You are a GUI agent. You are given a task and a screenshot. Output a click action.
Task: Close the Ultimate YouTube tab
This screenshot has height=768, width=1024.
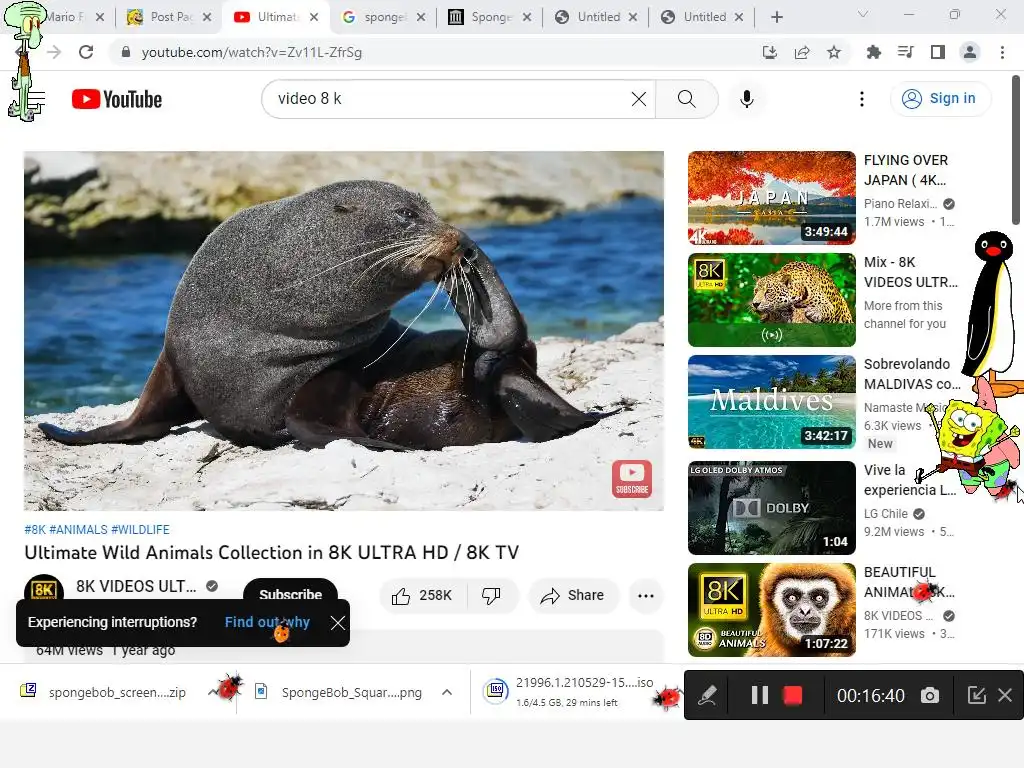pyautogui.click(x=314, y=17)
